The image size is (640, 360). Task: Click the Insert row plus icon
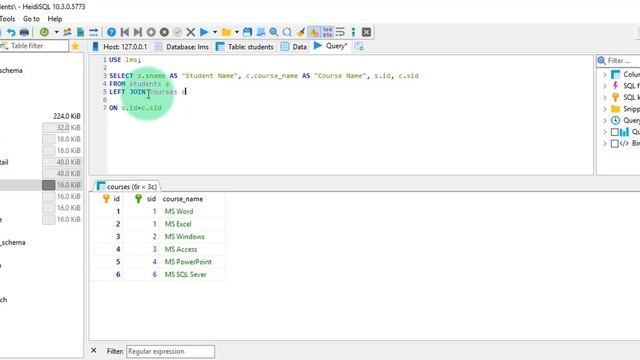point(151,32)
